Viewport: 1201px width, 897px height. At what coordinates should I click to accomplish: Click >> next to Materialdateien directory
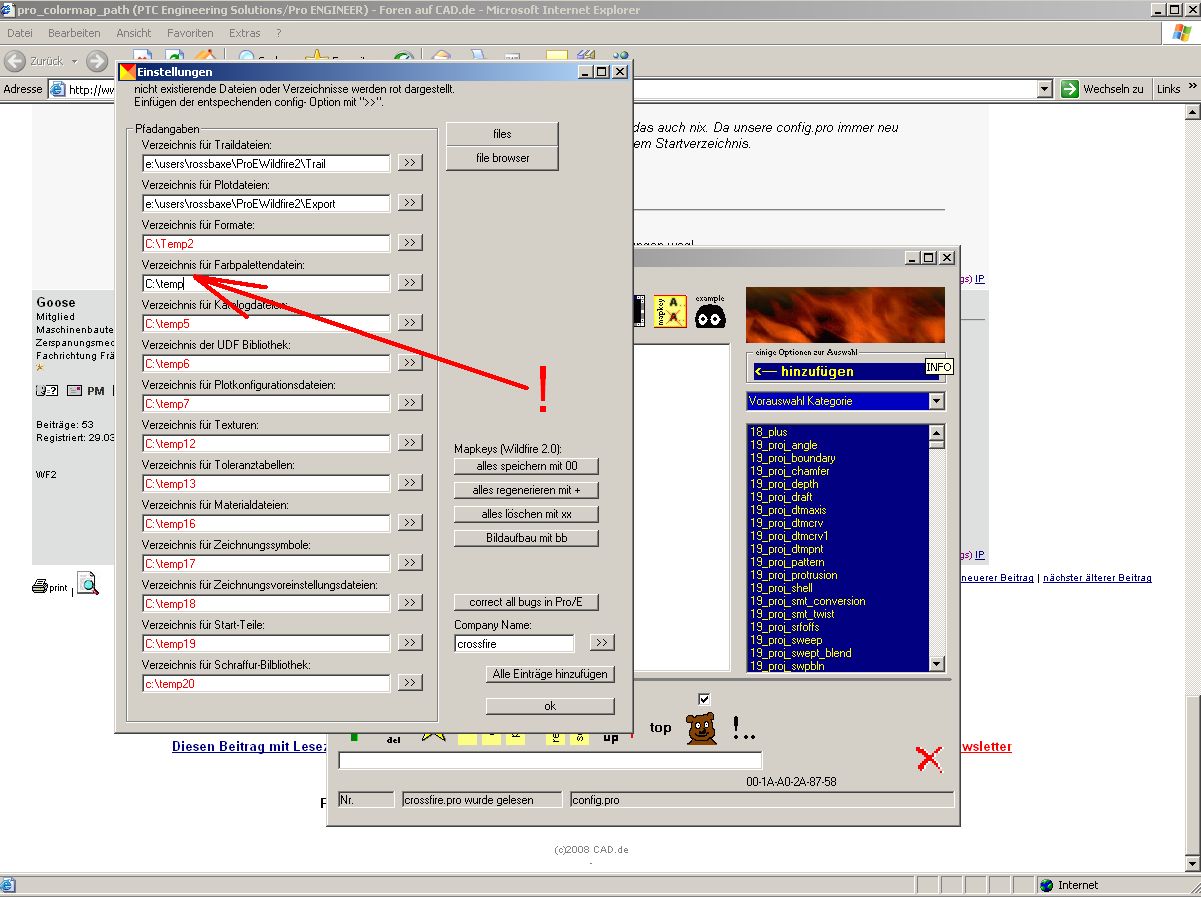pos(410,522)
